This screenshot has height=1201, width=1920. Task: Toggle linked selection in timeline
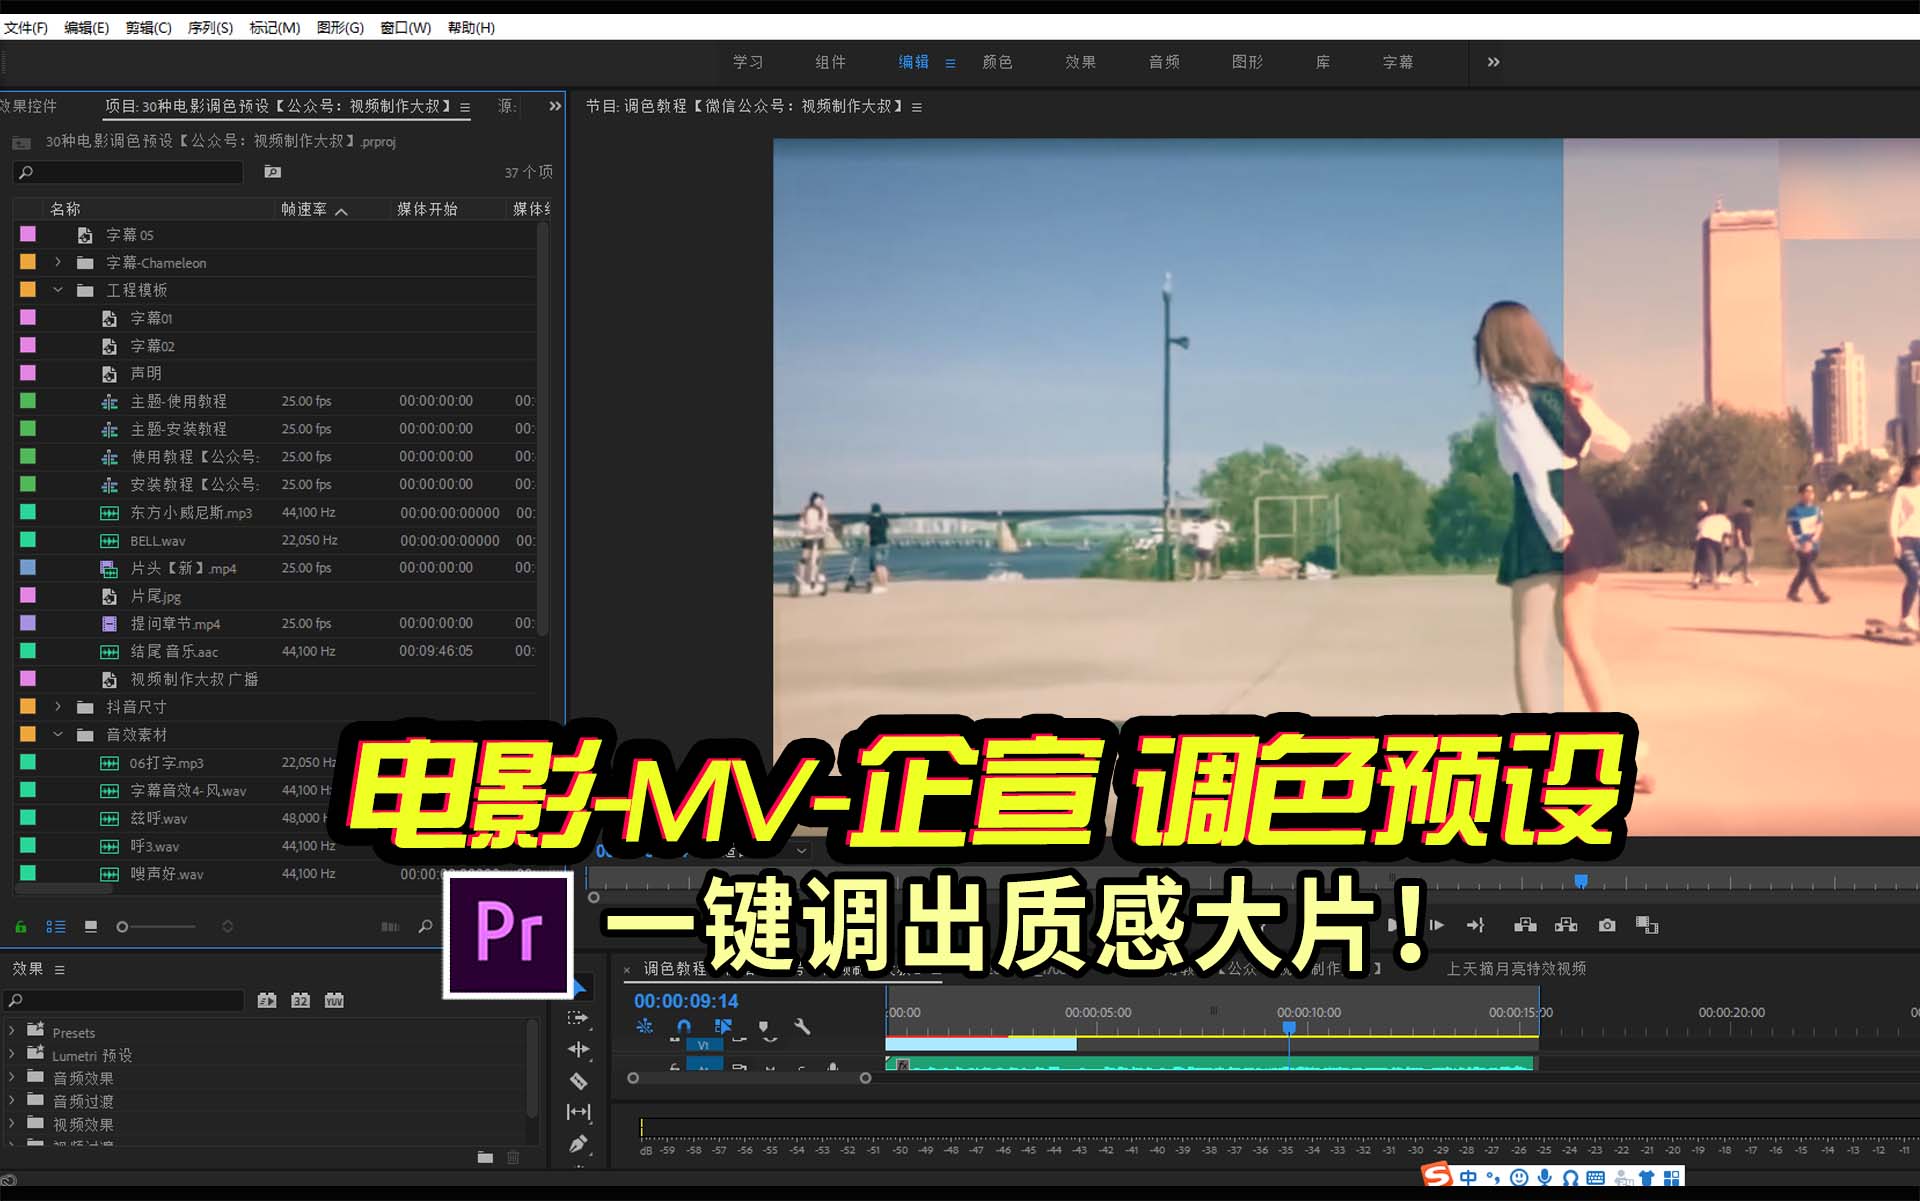[x=723, y=1026]
